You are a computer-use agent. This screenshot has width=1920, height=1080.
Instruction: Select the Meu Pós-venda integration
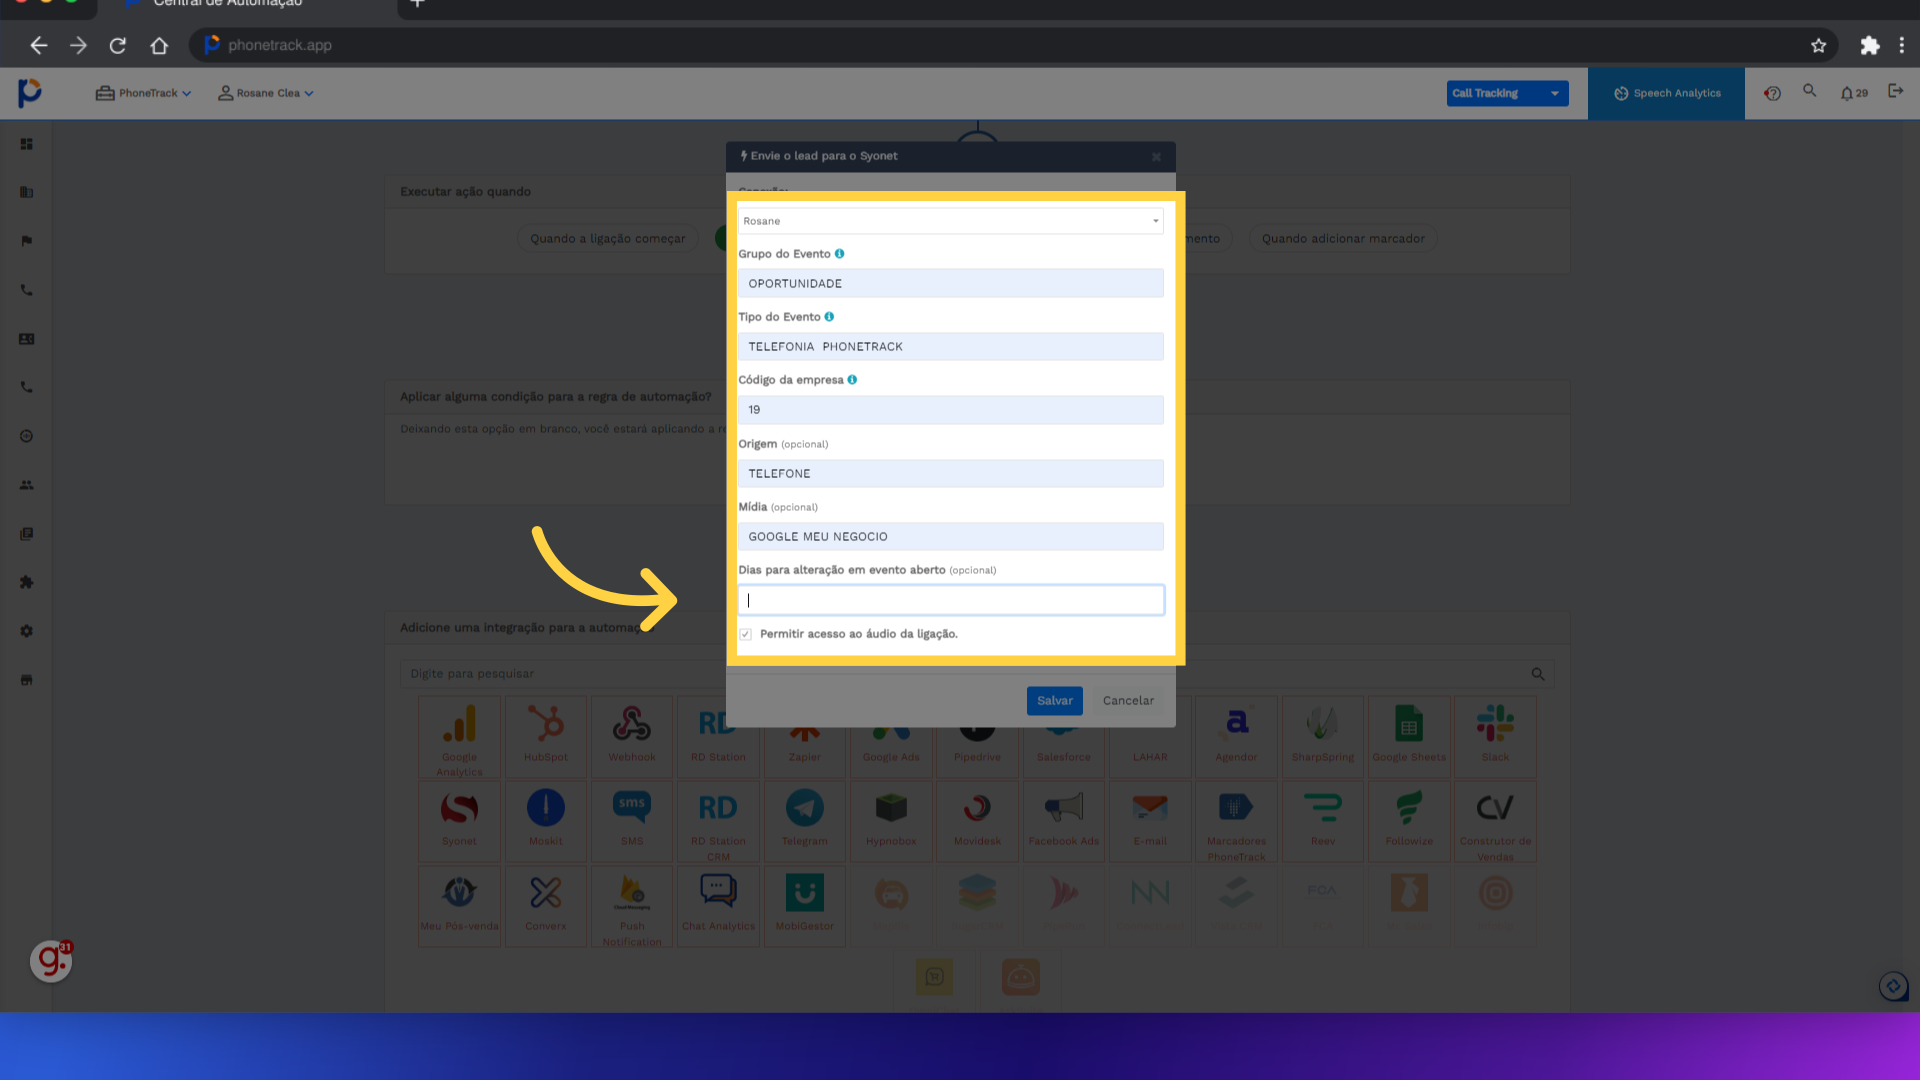coord(459,906)
